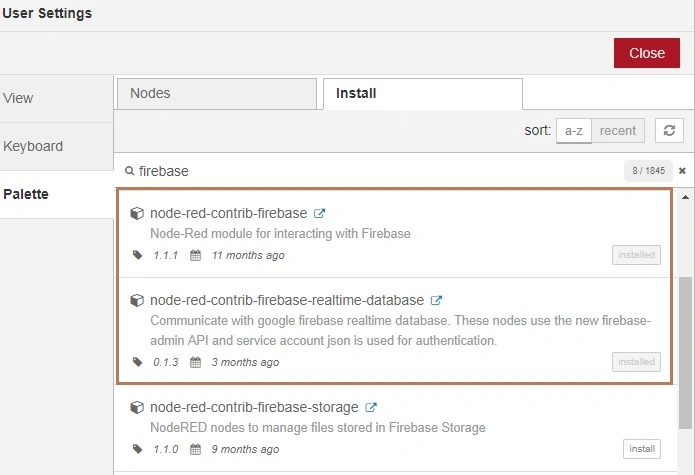Screen dimensions: 695x475
Task: Click calendar icon beside 11 months ago
Action: pos(195,255)
